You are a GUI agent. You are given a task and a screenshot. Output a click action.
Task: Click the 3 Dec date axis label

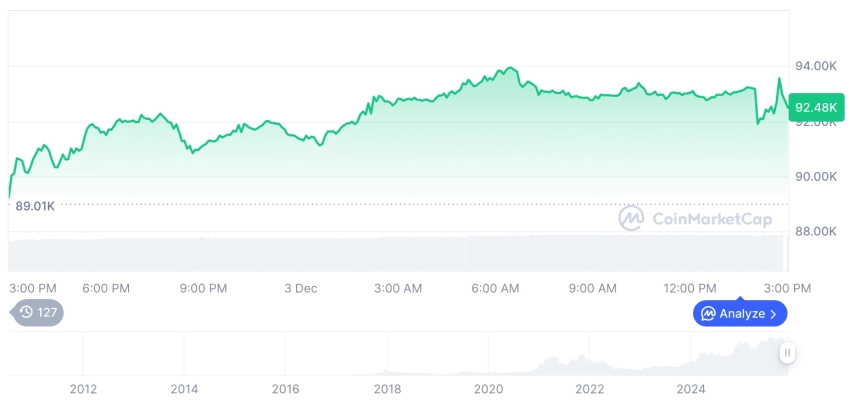coord(300,288)
